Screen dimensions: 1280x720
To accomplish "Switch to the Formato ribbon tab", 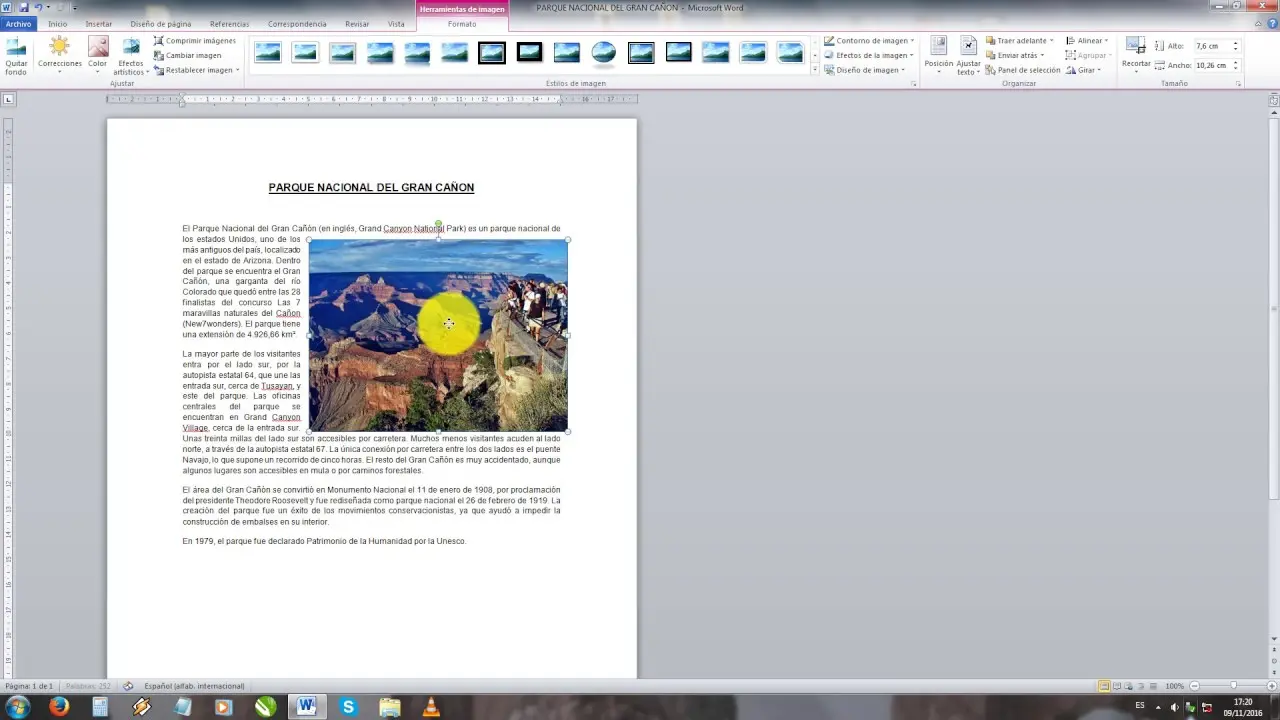I will coord(462,24).
